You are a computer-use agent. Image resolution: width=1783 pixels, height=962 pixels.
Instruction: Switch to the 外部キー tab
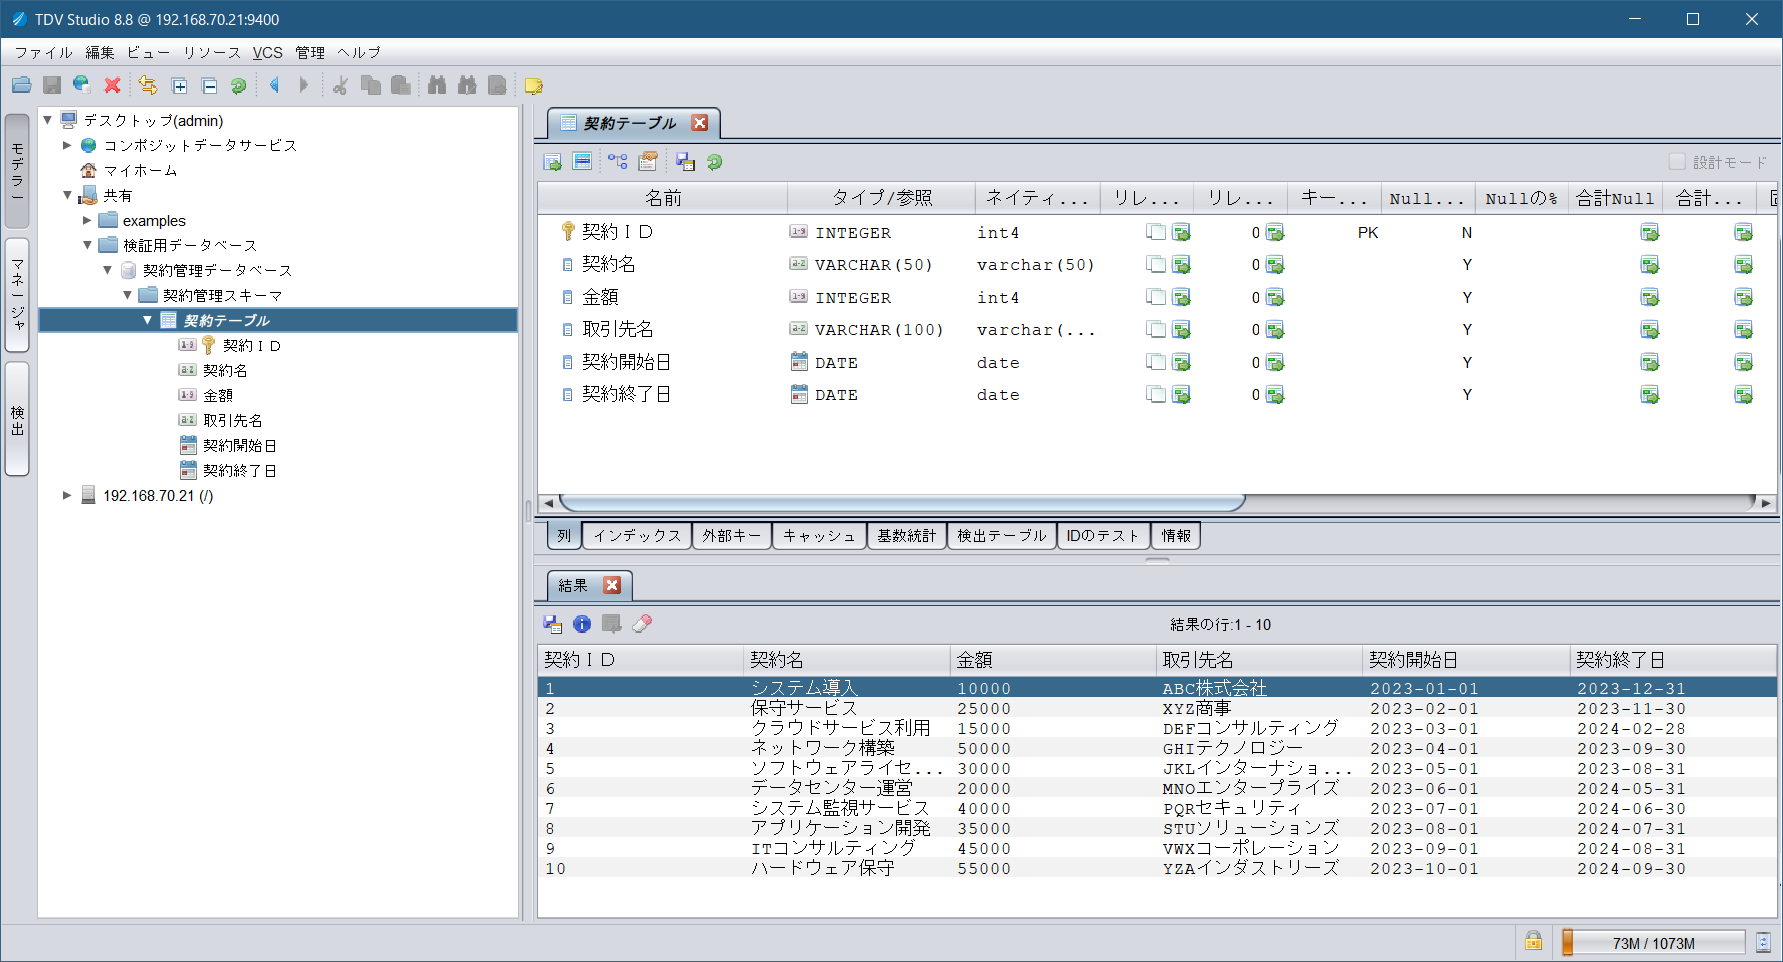tap(731, 536)
